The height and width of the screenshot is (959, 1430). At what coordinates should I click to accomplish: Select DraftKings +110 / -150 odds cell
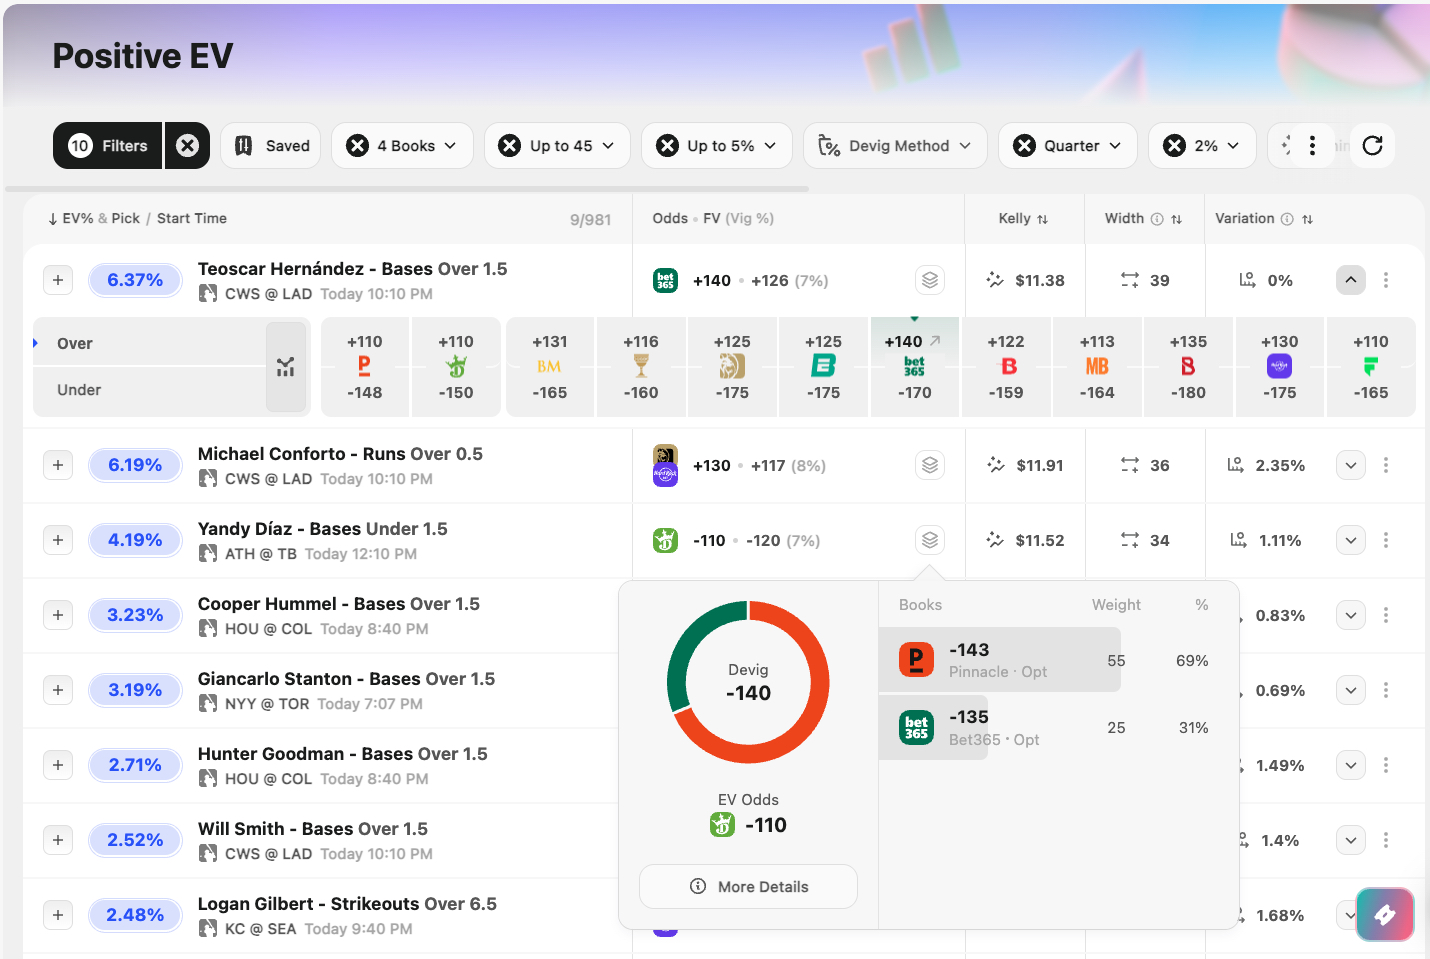point(456,367)
